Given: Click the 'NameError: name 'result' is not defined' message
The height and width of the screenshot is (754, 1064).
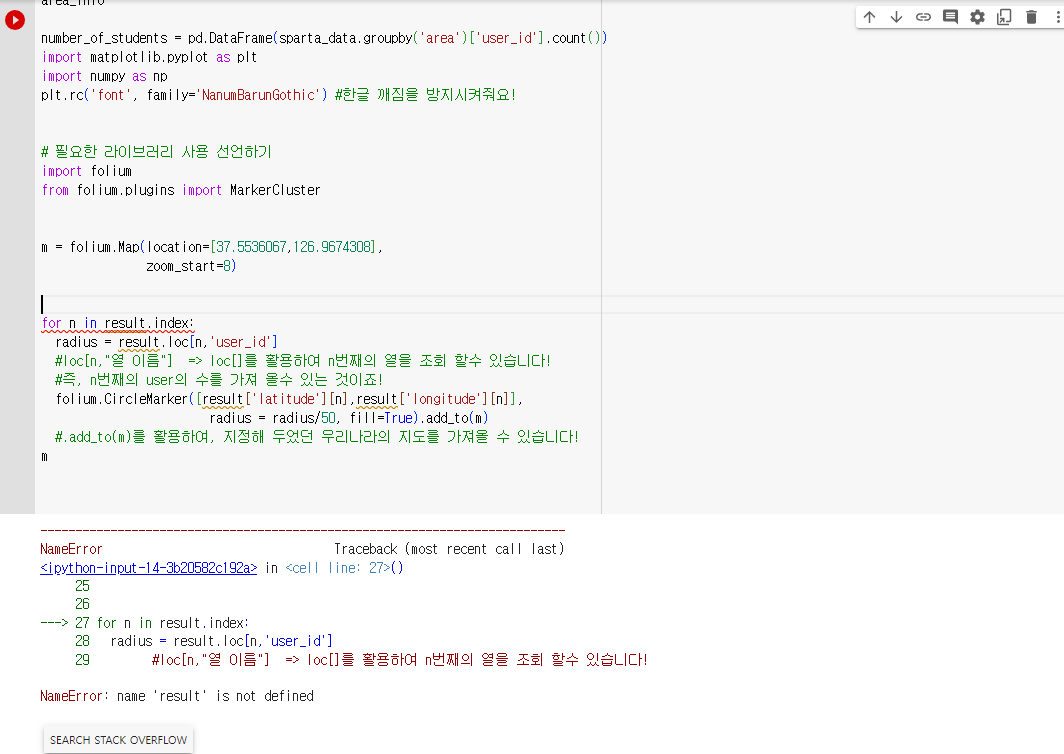Looking at the screenshot, I should point(177,696).
